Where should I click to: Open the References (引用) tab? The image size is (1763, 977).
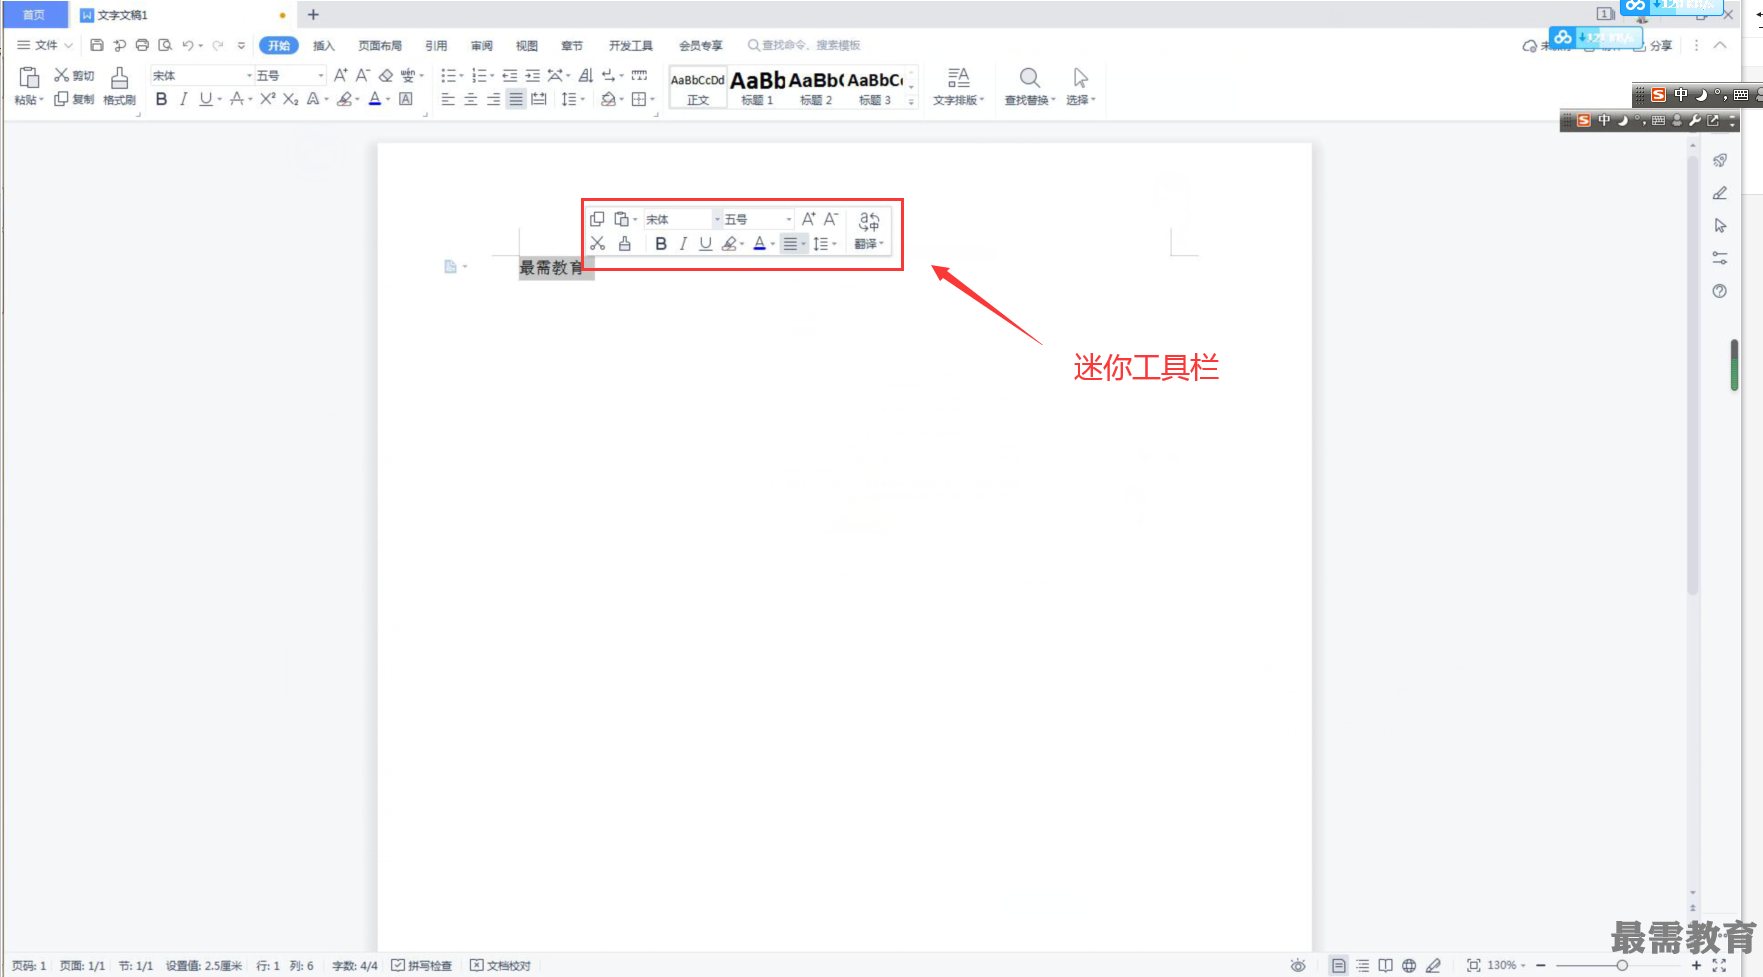[436, 45]
